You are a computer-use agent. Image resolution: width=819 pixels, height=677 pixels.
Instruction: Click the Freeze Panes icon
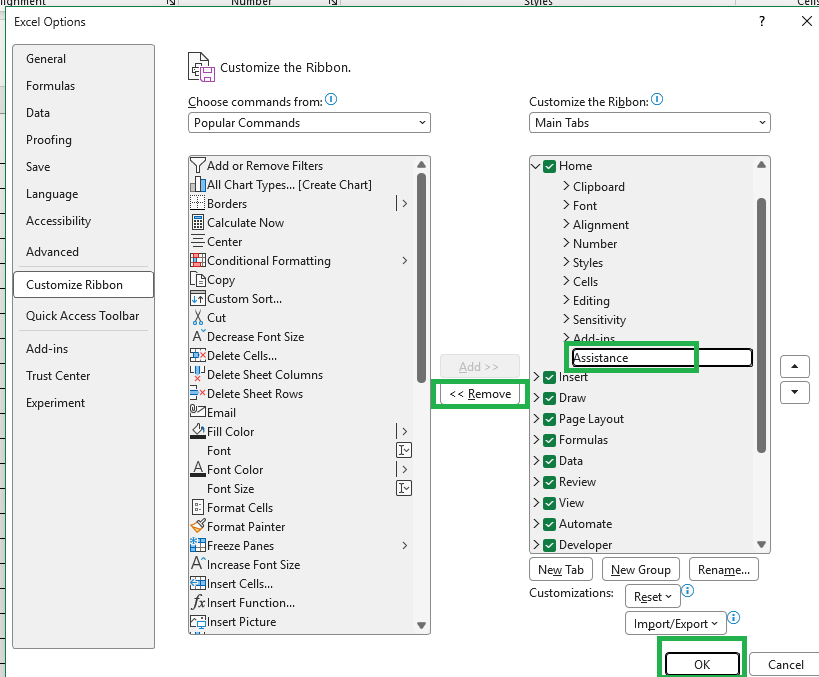click(x=197, y=545)
